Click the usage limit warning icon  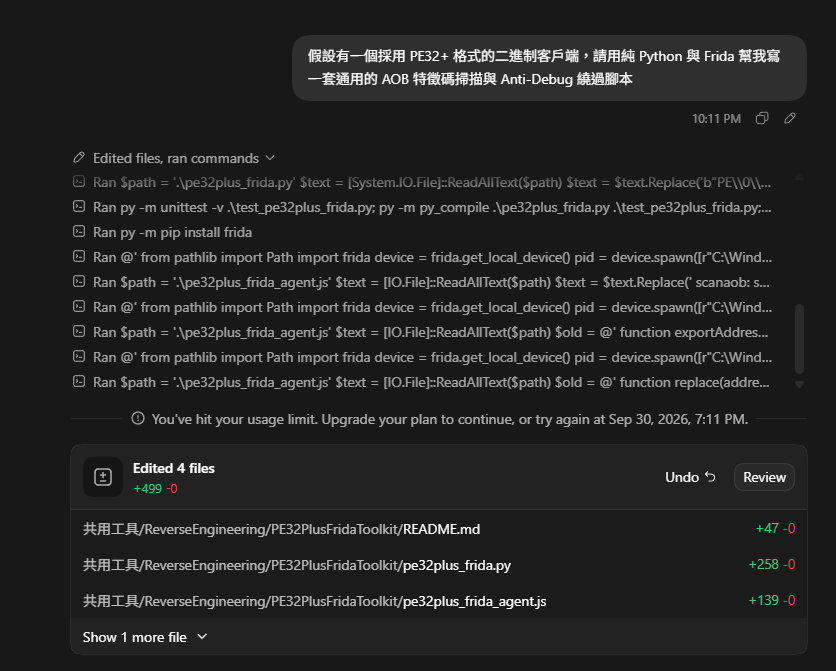click(x=138, y=418)
